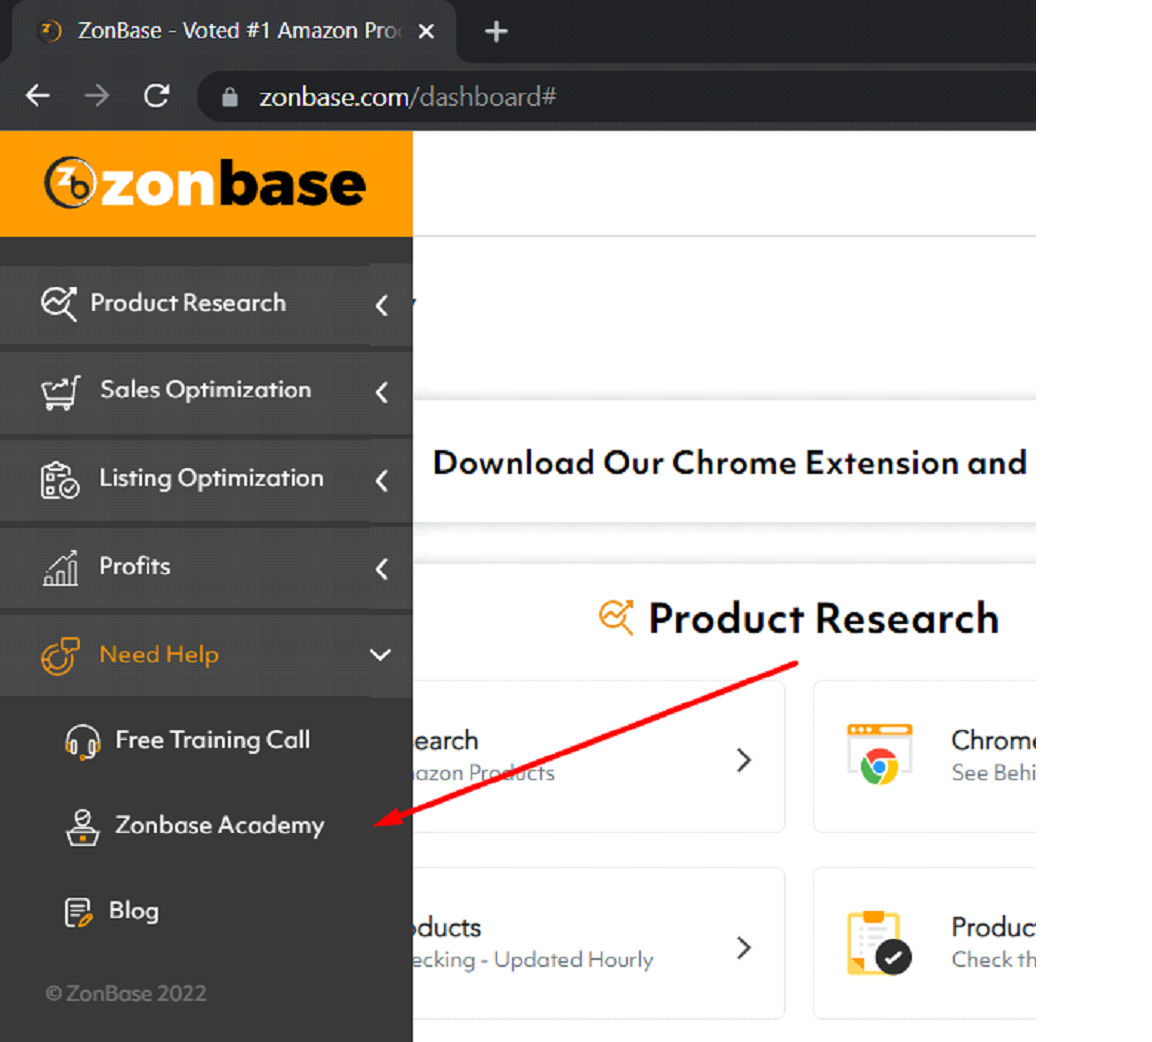
Task: Click the Free Training Call headset icon
Action: [82, 741]
